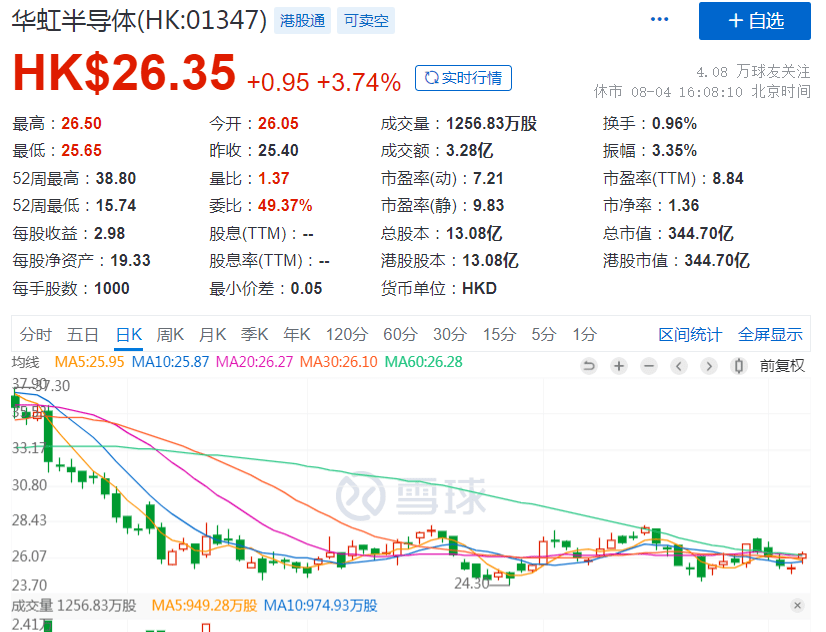Move chart left with the previous arrow icon
826x632 pixels.
coord(679,366)
